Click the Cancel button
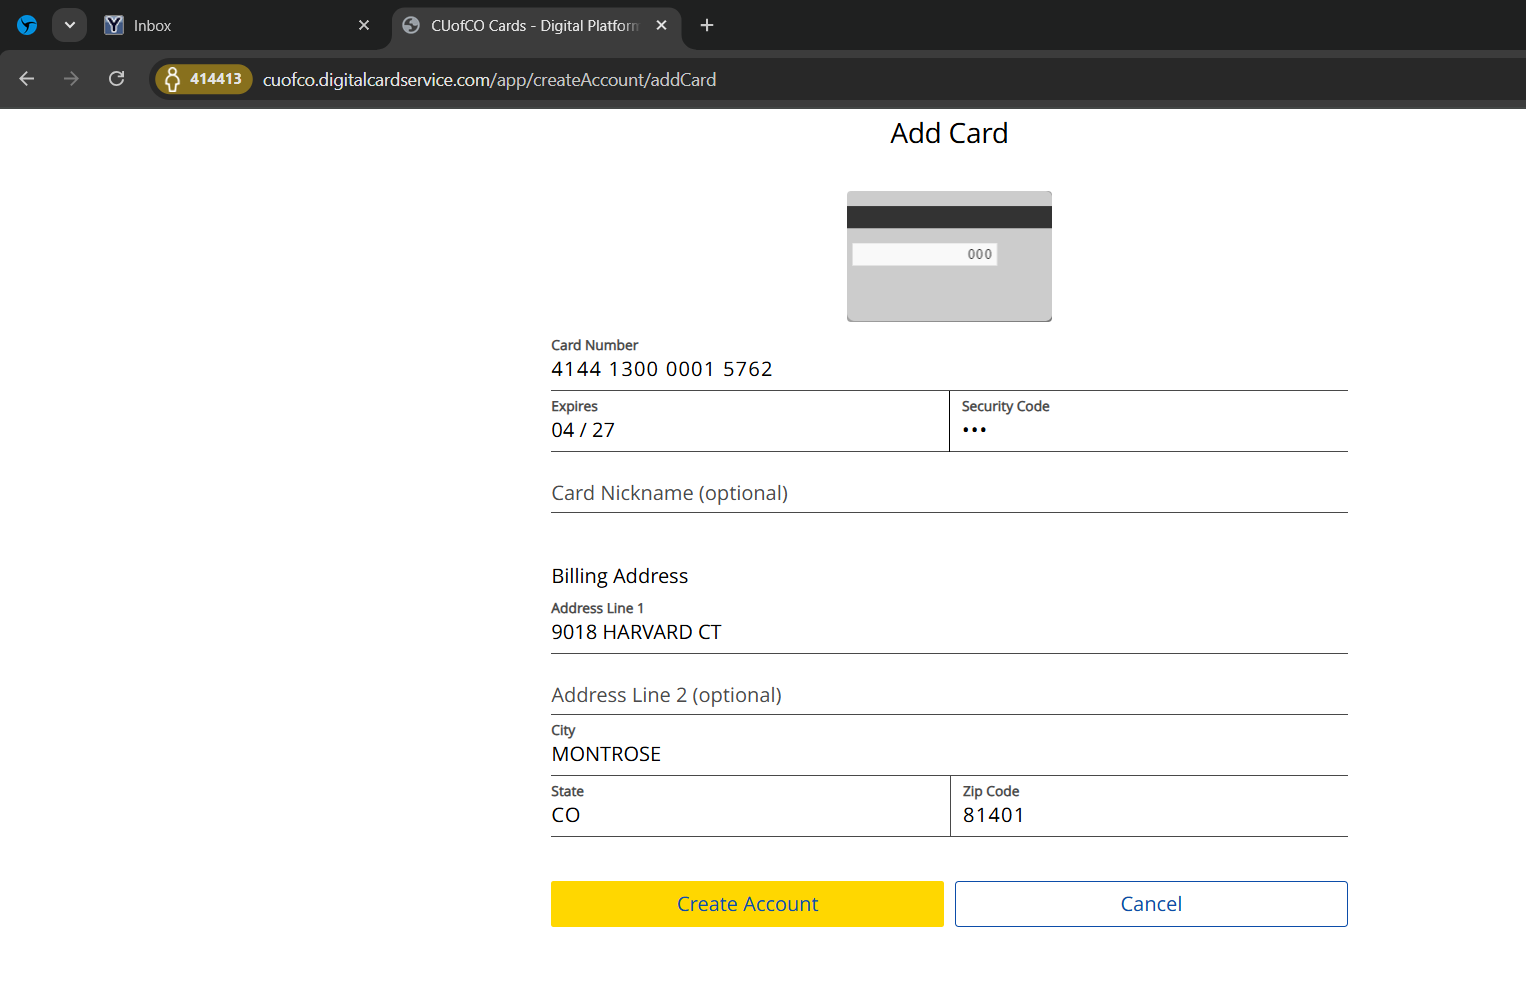 [1150, 904]
